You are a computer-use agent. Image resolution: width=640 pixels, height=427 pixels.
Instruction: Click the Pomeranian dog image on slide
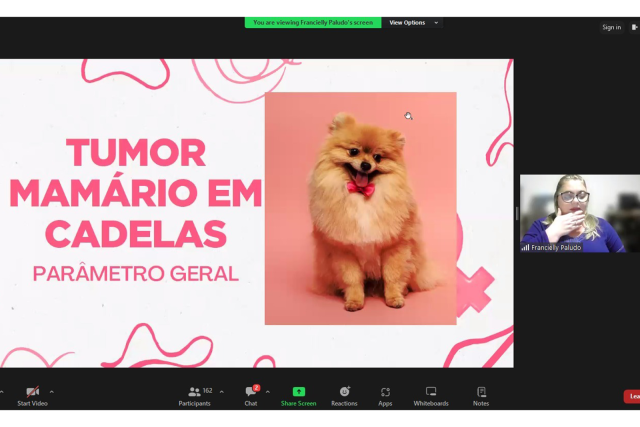coord(360,208)
